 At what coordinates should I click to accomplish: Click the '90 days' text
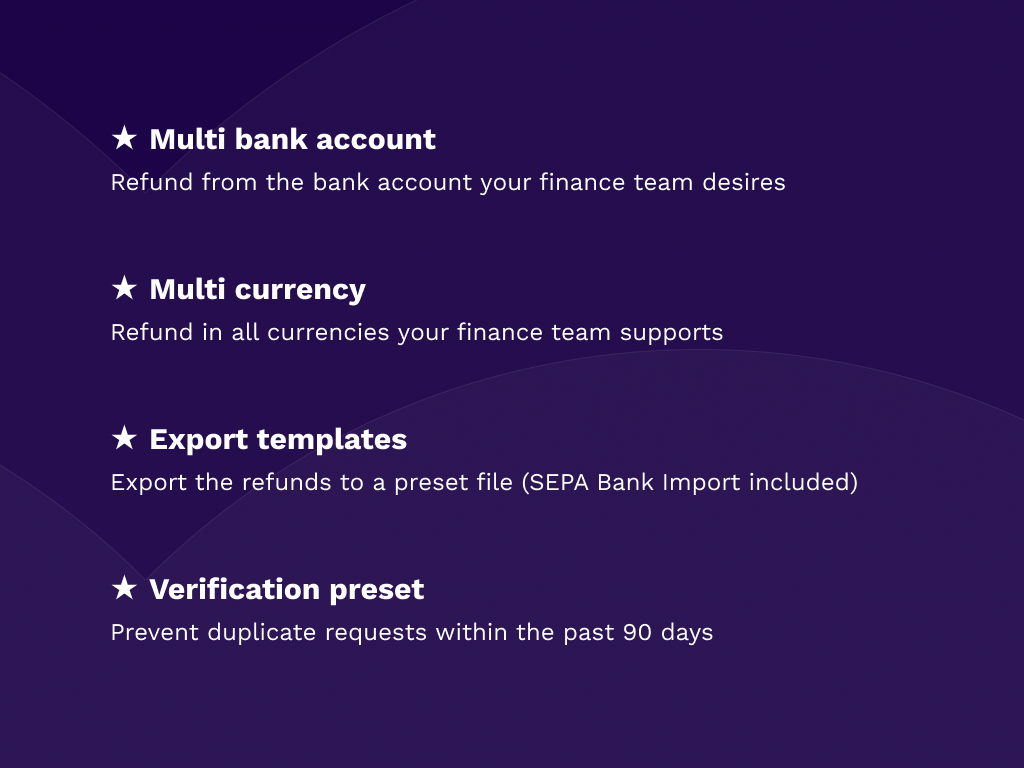click(668, 633)
